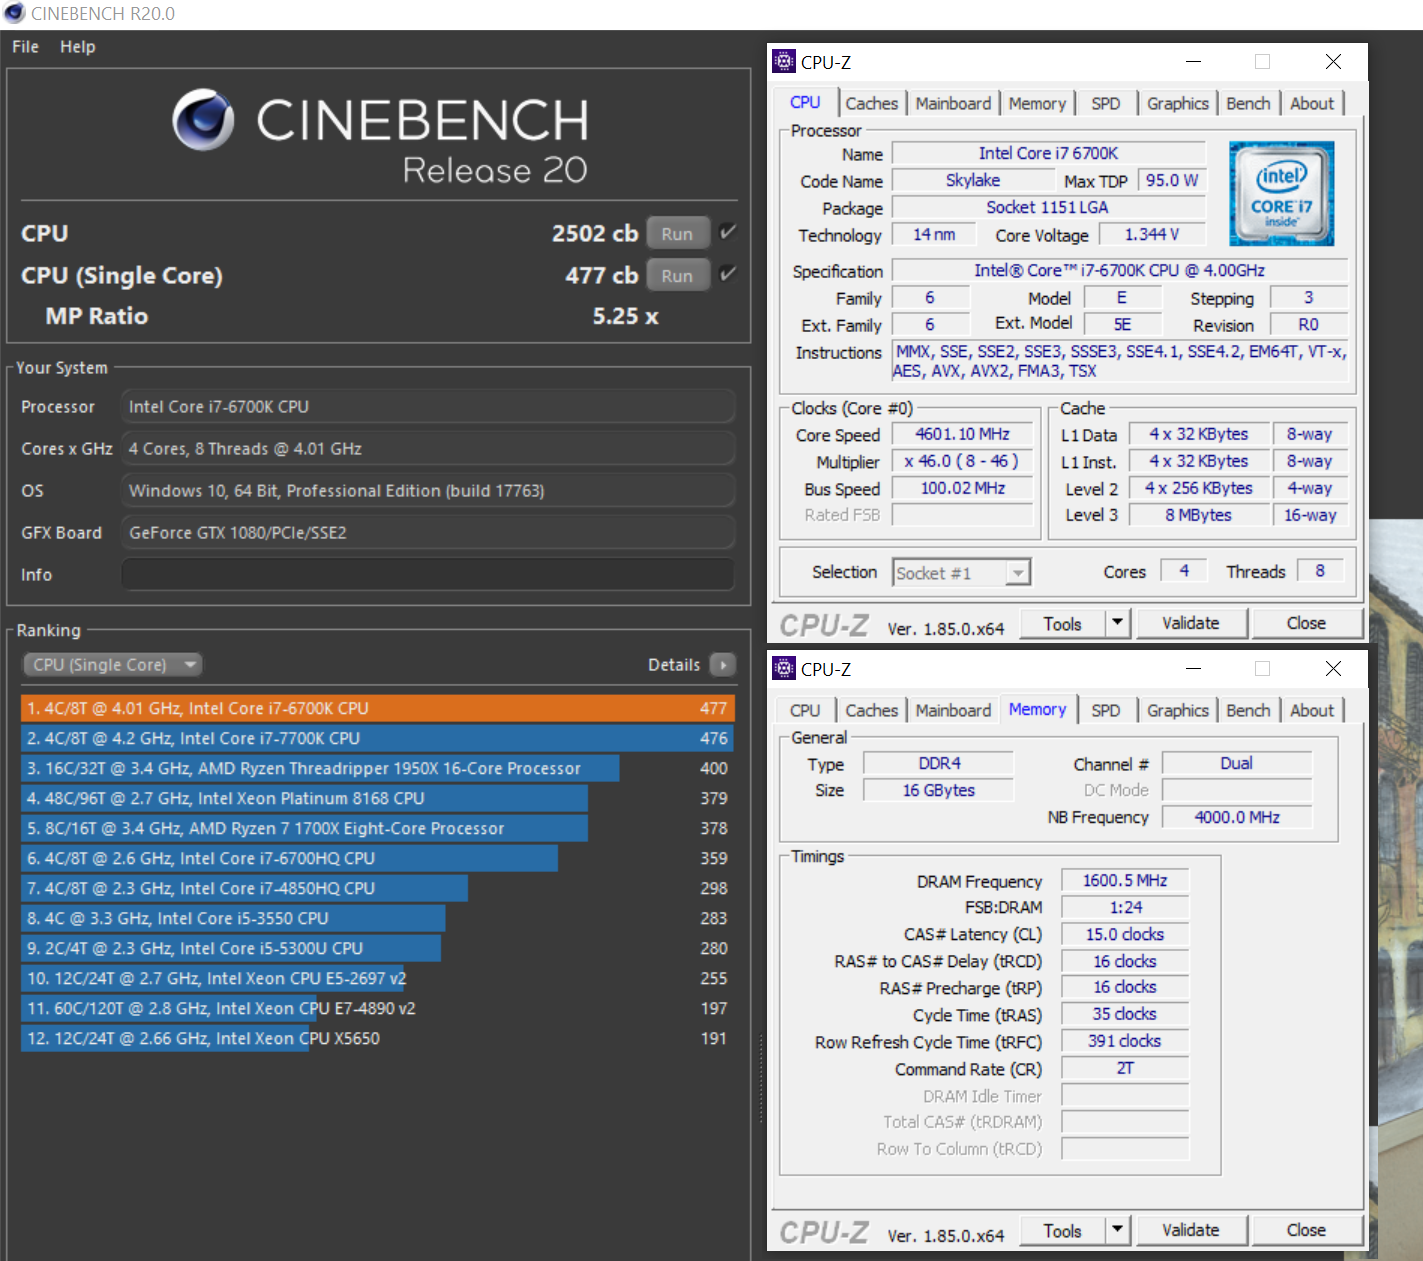
Task: Click CAS# Latency value 15.0 clocks
Action: (x=1125, y=934)
